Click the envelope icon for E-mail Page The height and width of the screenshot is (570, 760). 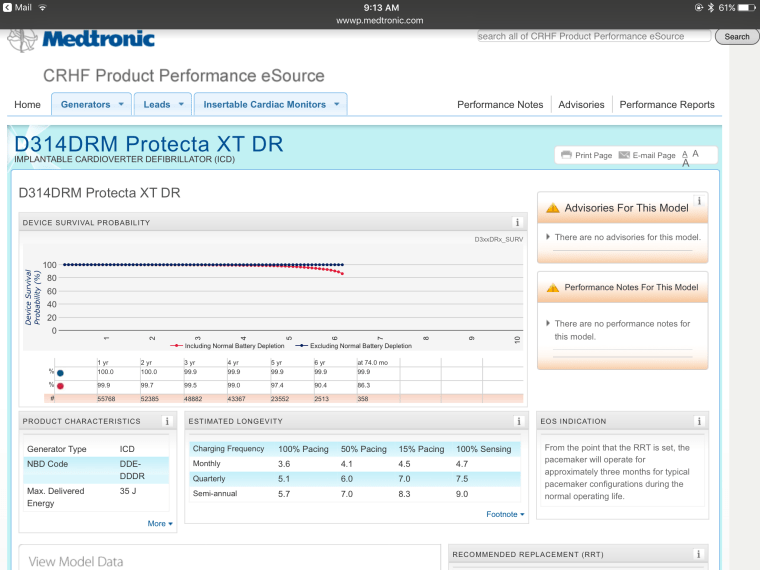click(x=624, y=155)
